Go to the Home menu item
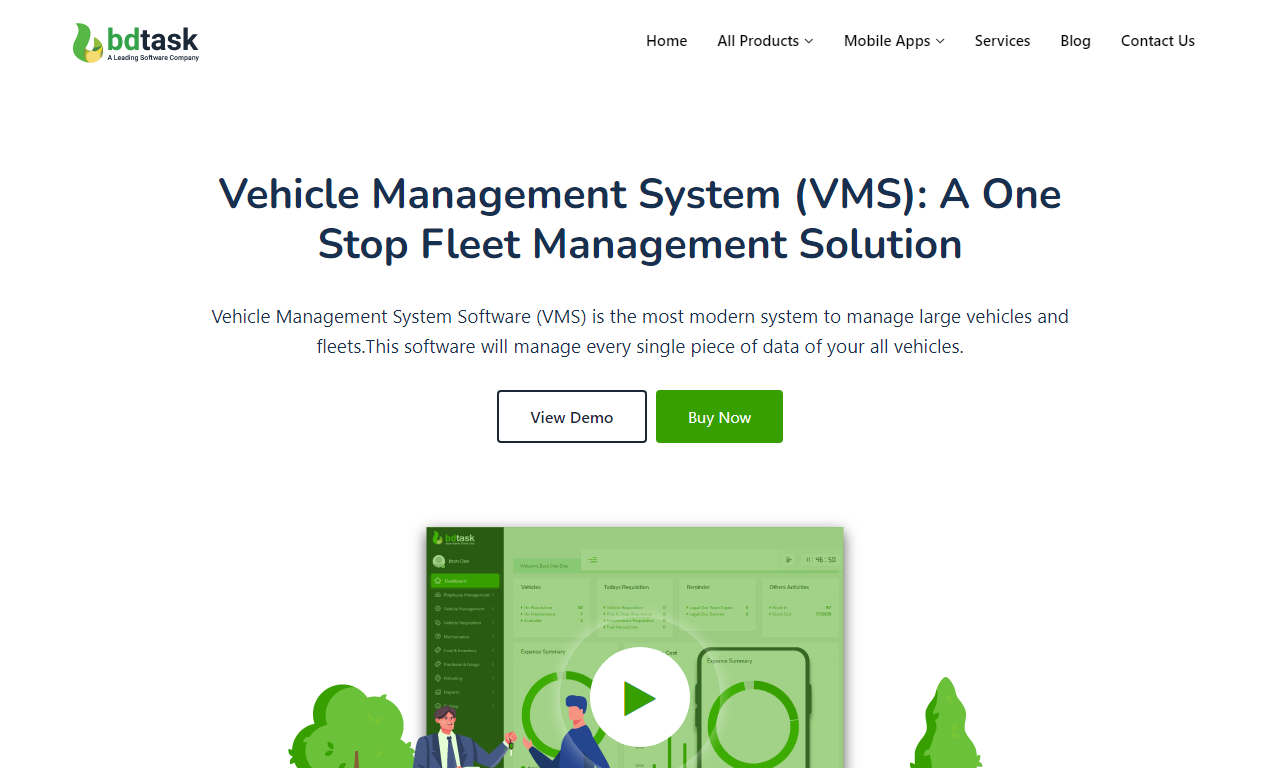The width and height of the screenshot is (1280, 768). [666, 41]
